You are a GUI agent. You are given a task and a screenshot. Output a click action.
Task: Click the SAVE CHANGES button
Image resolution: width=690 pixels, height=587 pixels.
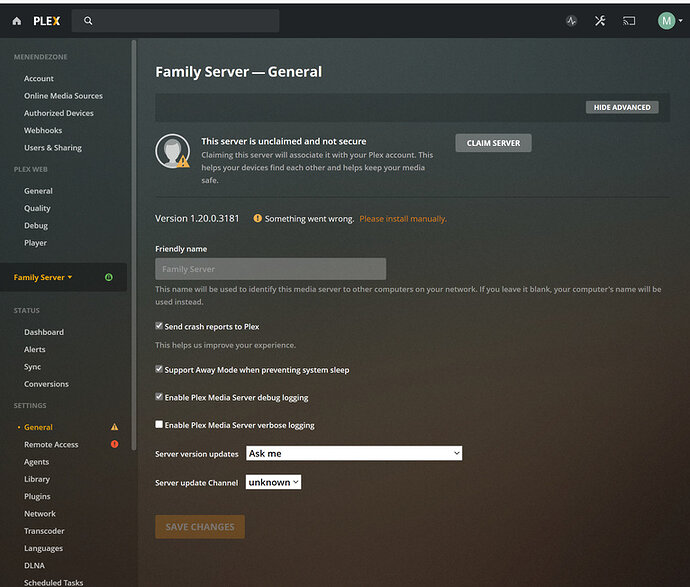pos(200,527)
